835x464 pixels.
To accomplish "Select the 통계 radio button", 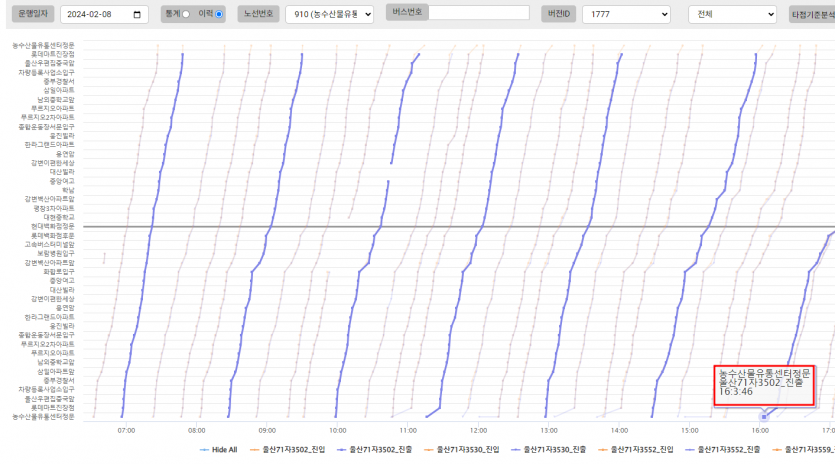I will point(186,14).
